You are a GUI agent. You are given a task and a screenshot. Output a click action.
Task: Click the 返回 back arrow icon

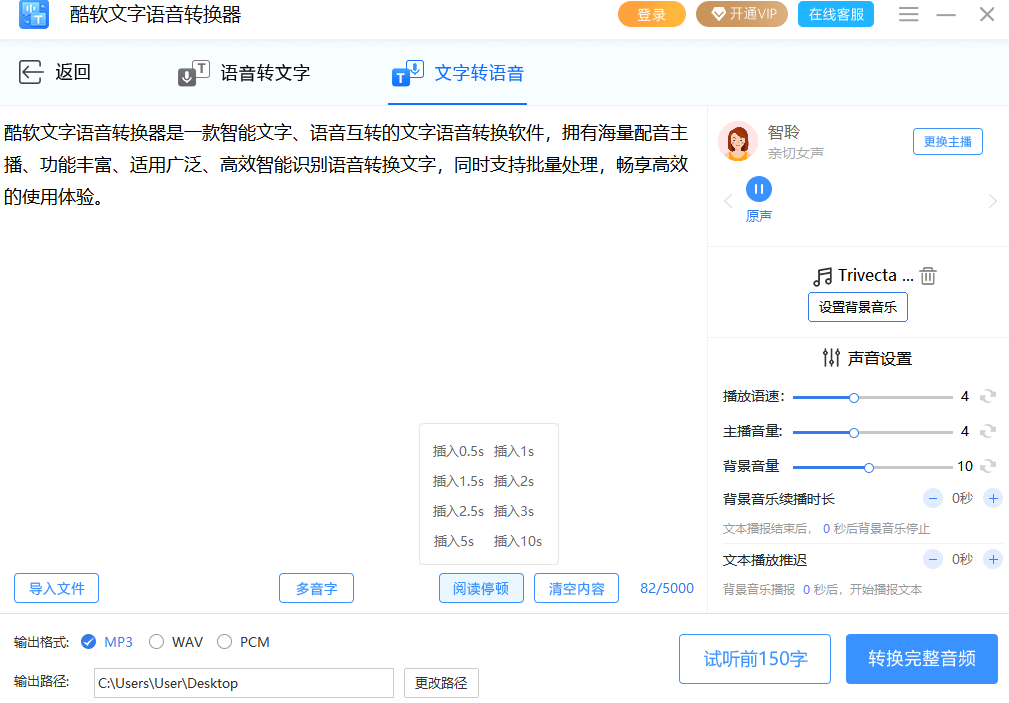[x=31, y=71]
